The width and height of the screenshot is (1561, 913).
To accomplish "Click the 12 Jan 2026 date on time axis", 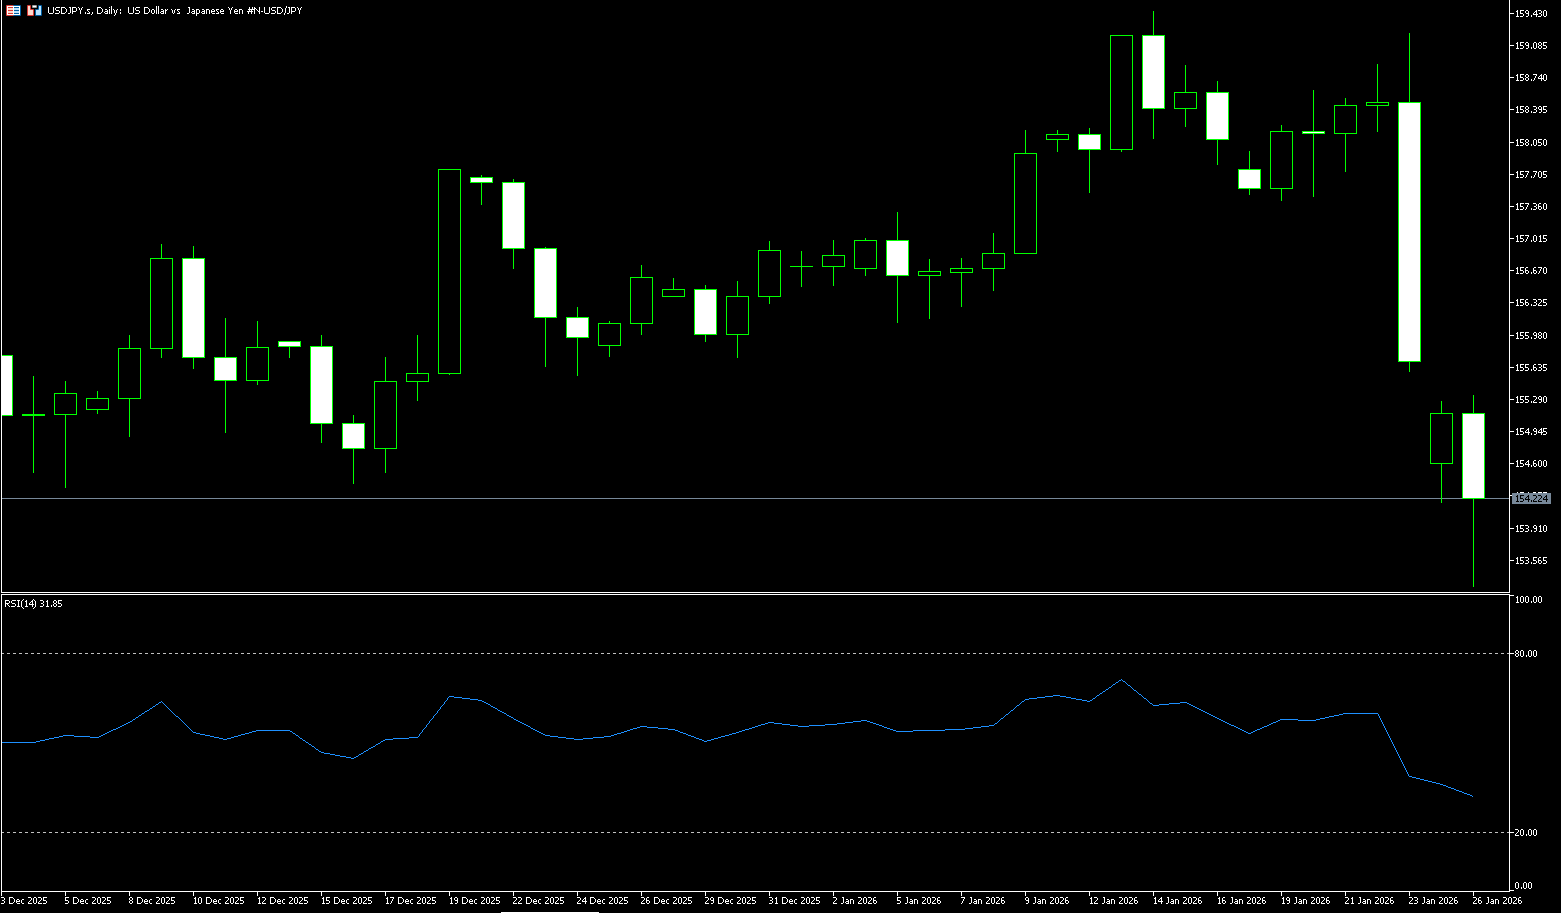I will pyautogui.click(x=1113, y=901).
